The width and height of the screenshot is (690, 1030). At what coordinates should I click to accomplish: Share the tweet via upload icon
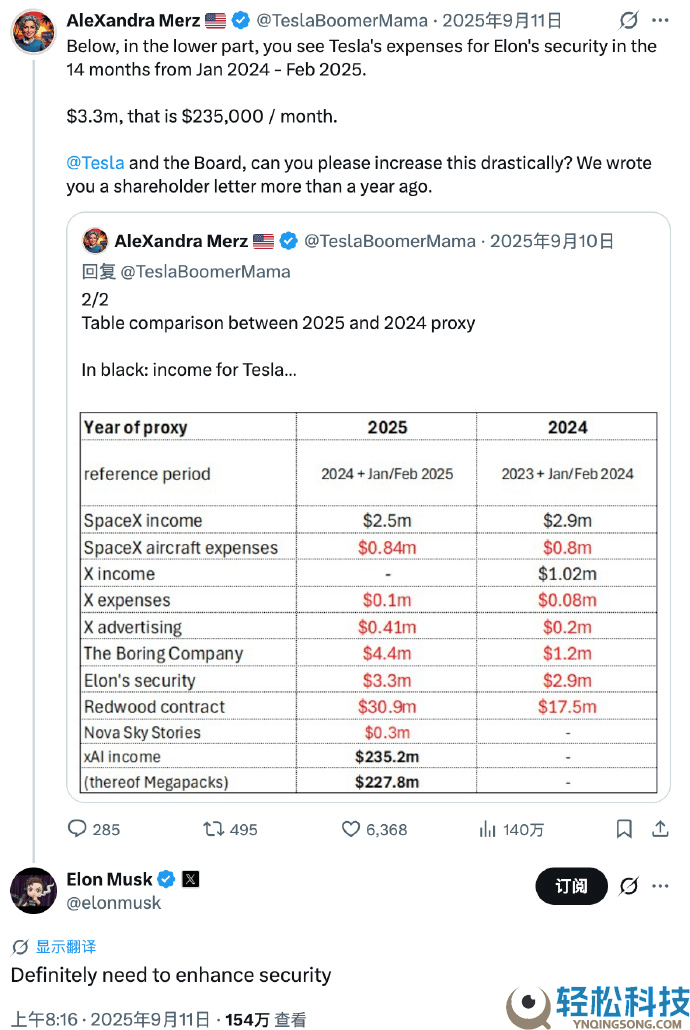click(660, 829)
